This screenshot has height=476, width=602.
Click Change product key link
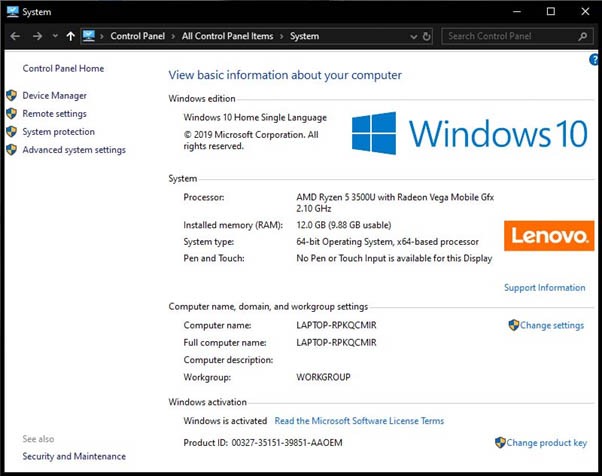pyautogui.click(x=546, y=443)
